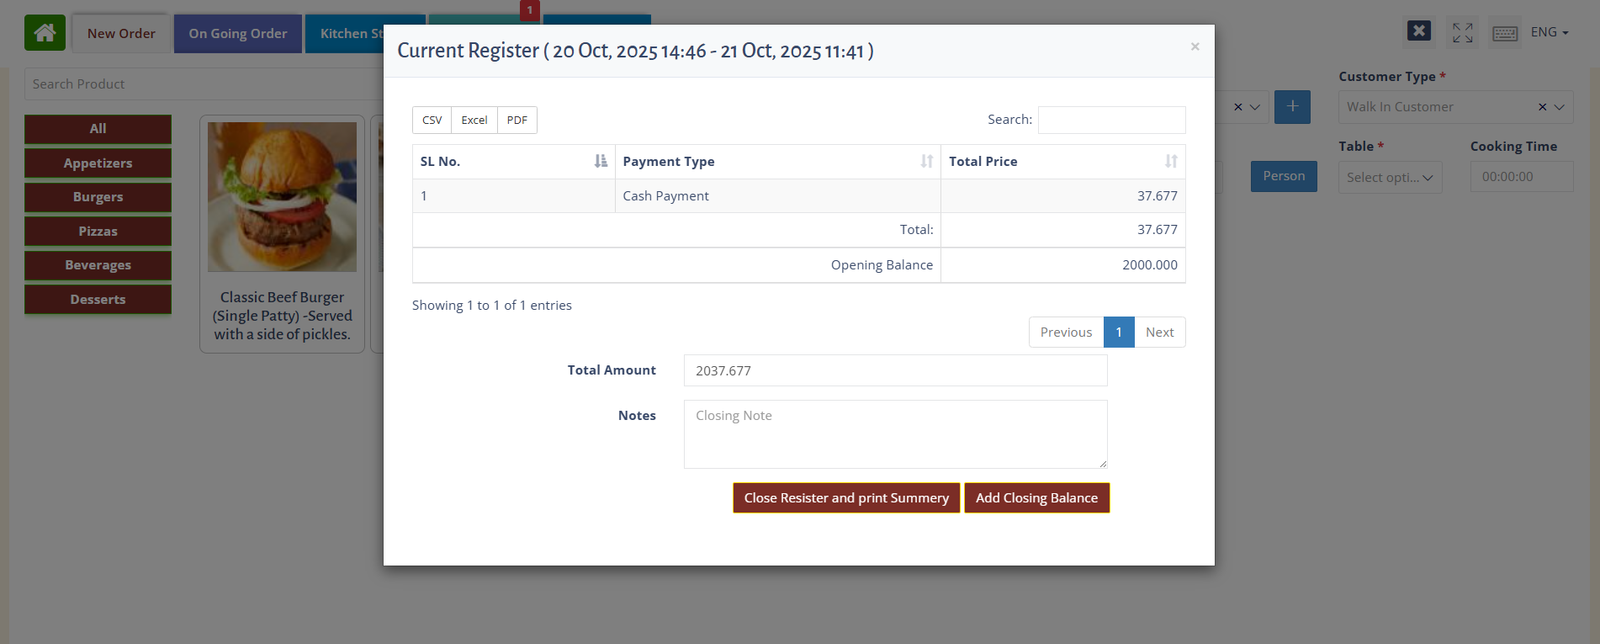Image resolution: width=1600 pixels, height=644 pixels.
Task: Select the Classic Beef Burger thumbnail
Action: coord(282,197)
